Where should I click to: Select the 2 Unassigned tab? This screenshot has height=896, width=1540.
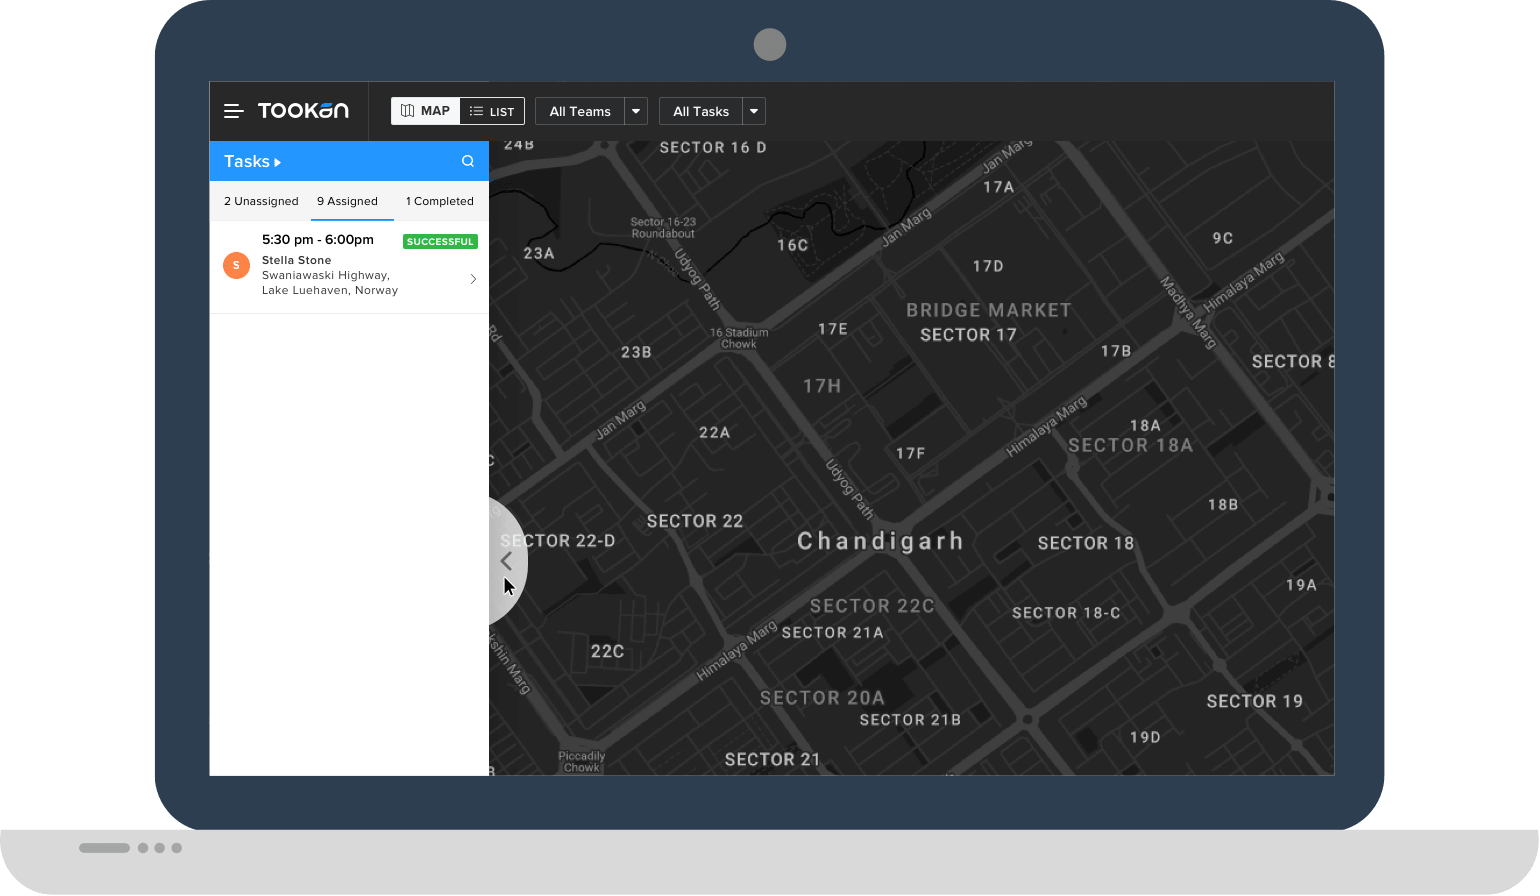261,201
